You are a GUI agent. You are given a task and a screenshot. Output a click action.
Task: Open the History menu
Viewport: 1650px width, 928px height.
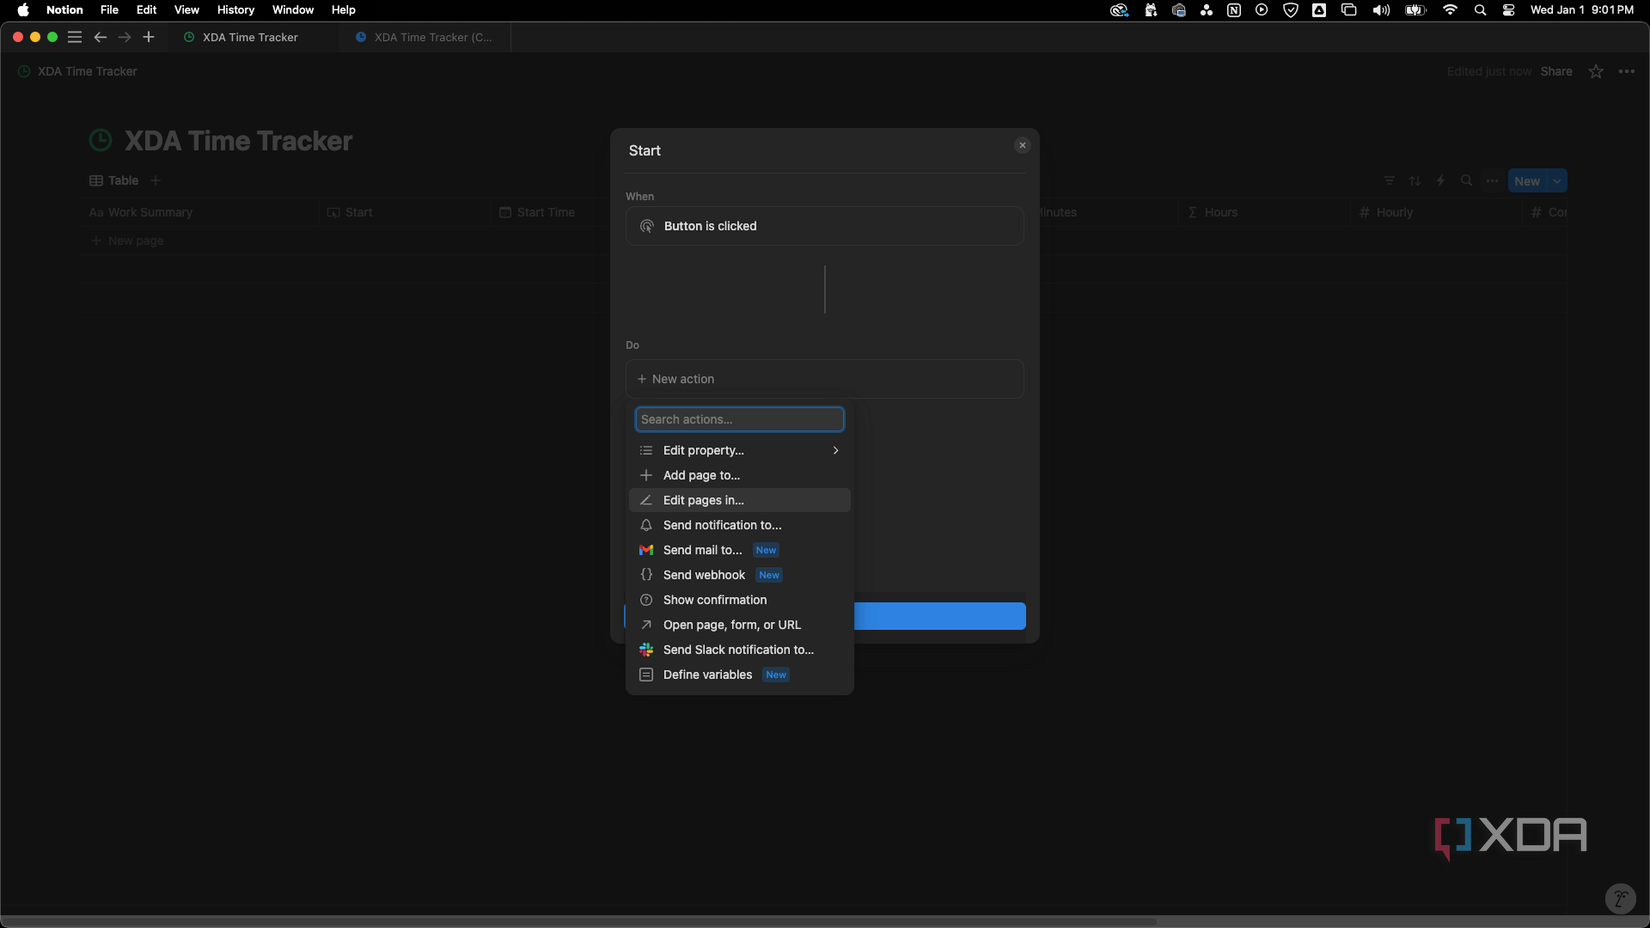click(x=235, y=10)
